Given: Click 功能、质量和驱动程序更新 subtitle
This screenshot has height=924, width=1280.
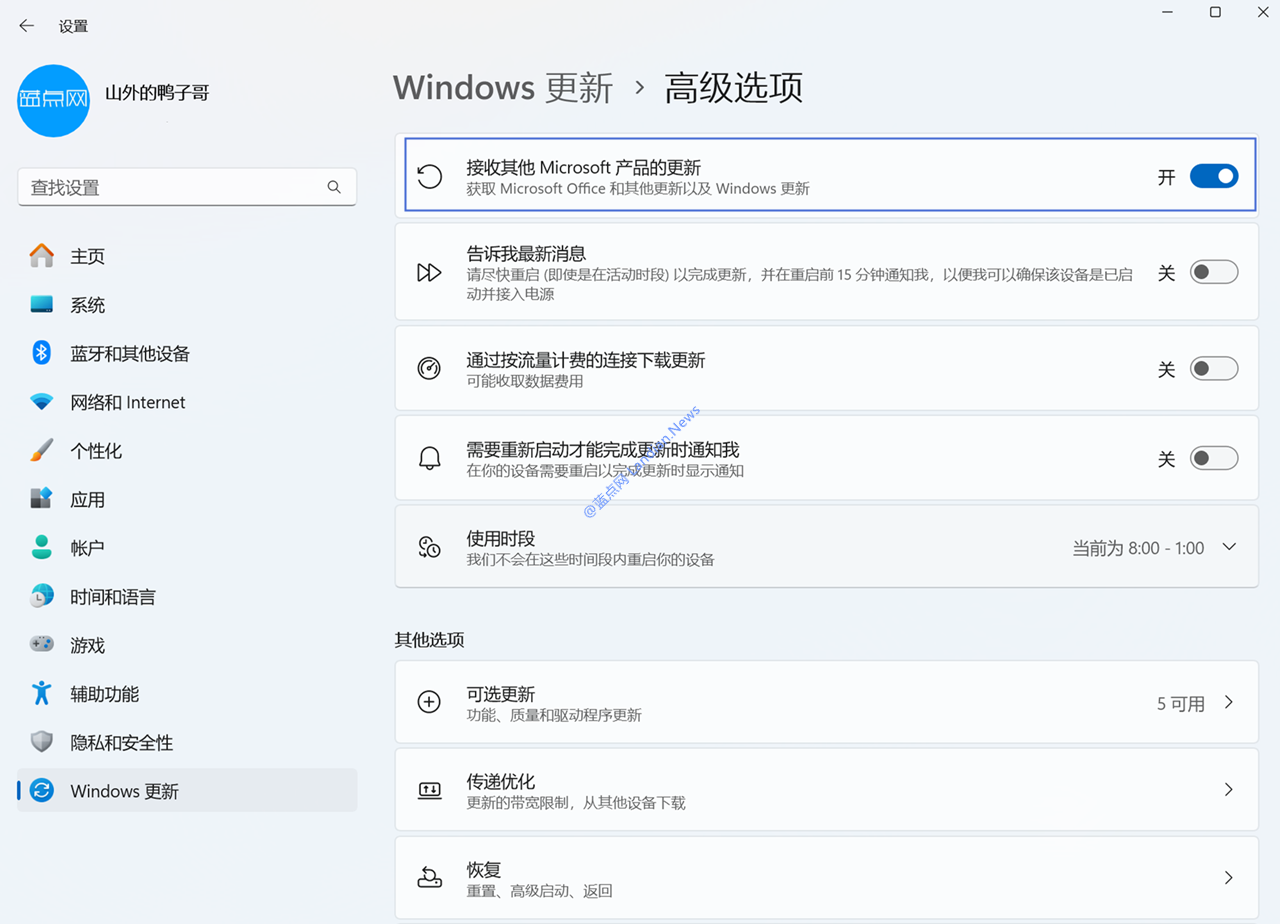Looking at the screenshot, I should click(554, 715).
